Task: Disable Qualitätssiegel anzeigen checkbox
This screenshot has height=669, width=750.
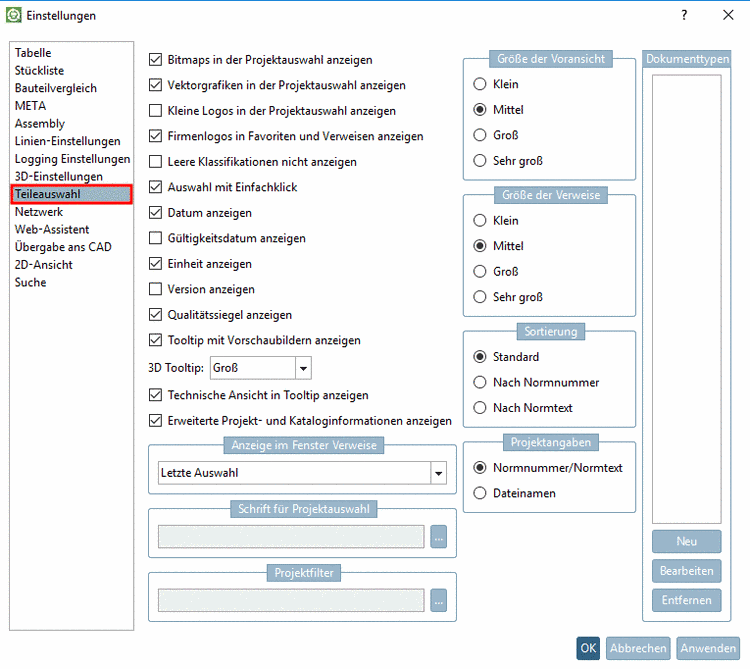Action: pyautogui.click(x=155, y=315)
